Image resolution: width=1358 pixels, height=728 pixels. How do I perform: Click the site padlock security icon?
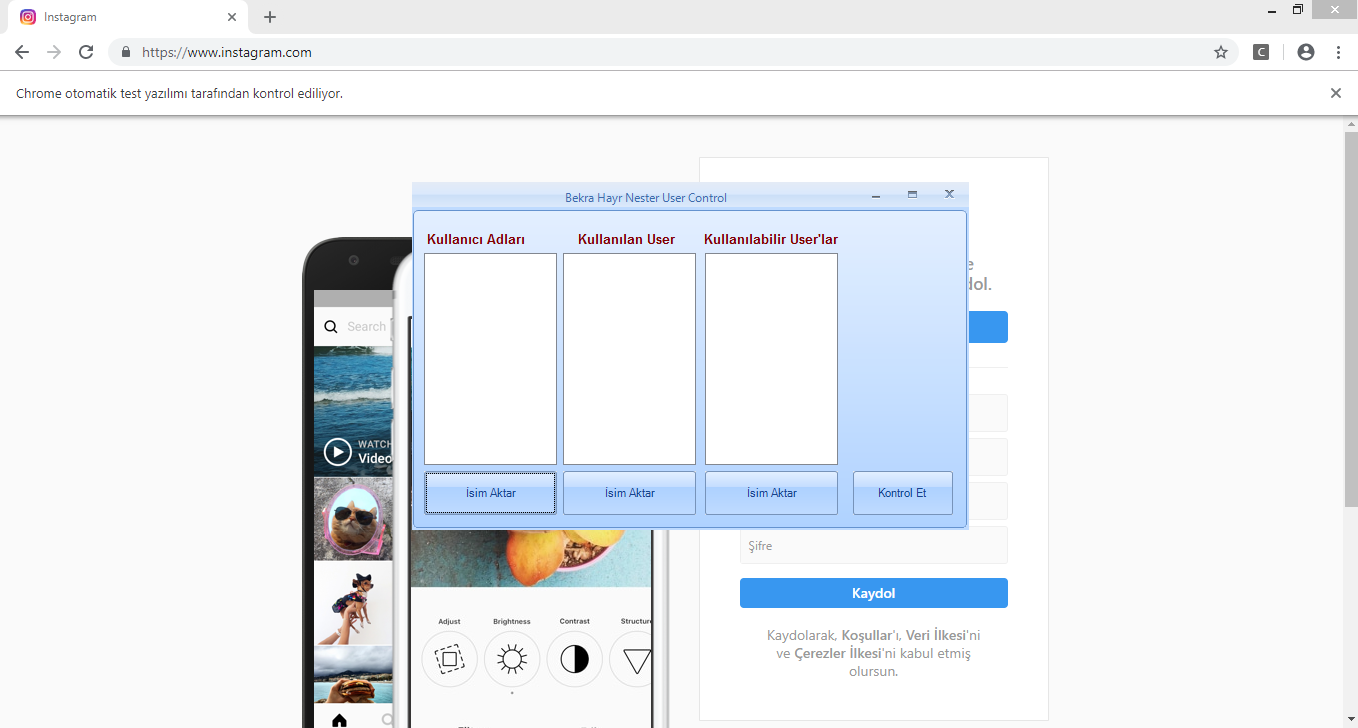click(126, 52)
